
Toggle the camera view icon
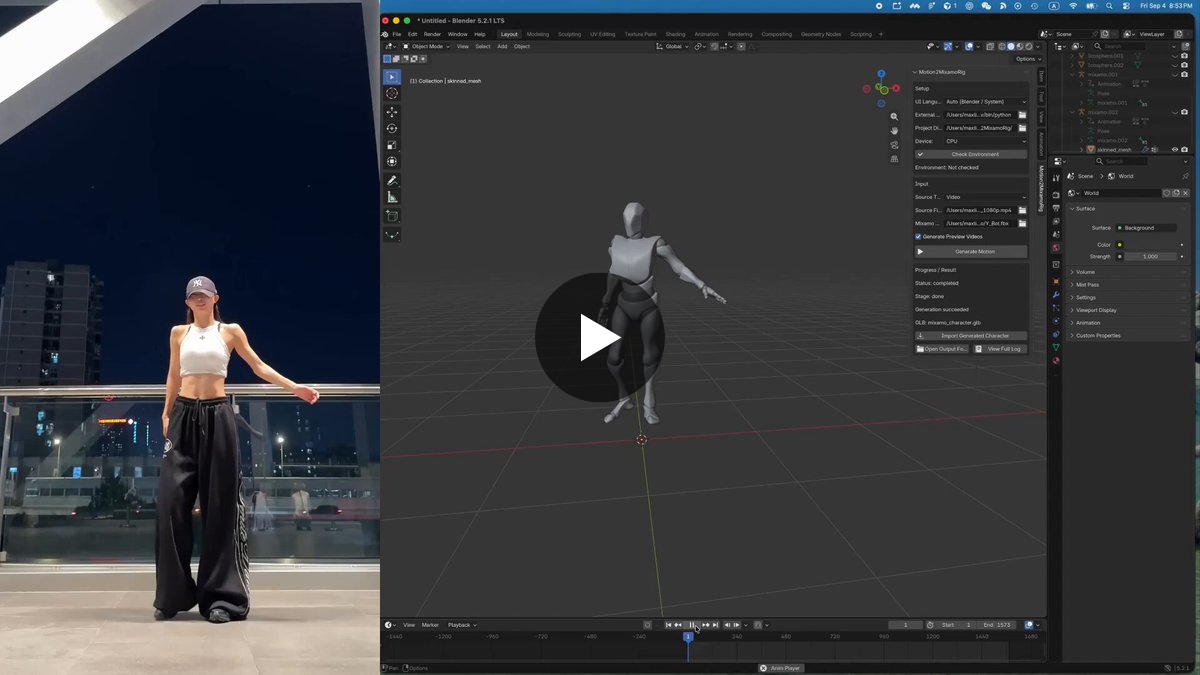(894, 145)
